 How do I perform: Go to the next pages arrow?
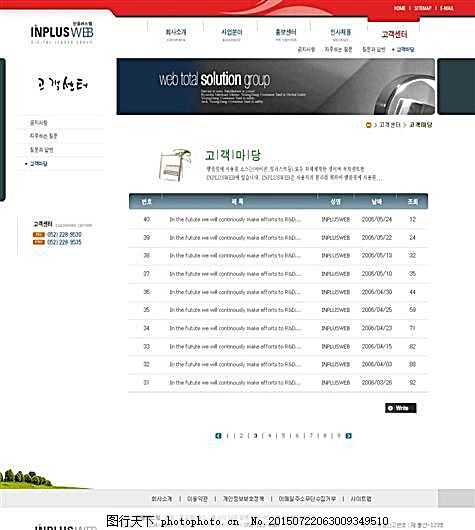tap(349, 436)
